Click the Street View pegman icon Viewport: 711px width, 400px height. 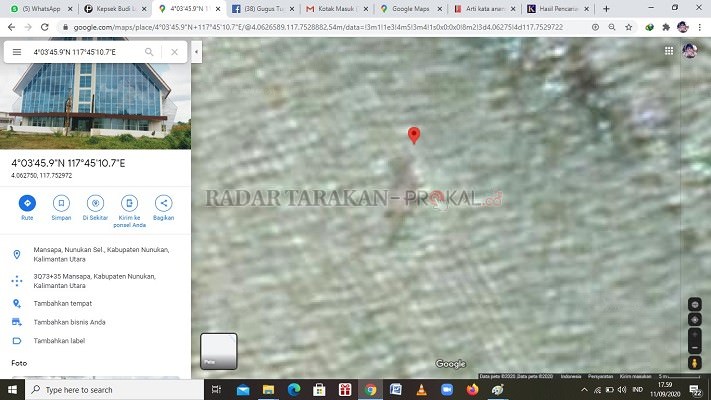click(695, 363)
